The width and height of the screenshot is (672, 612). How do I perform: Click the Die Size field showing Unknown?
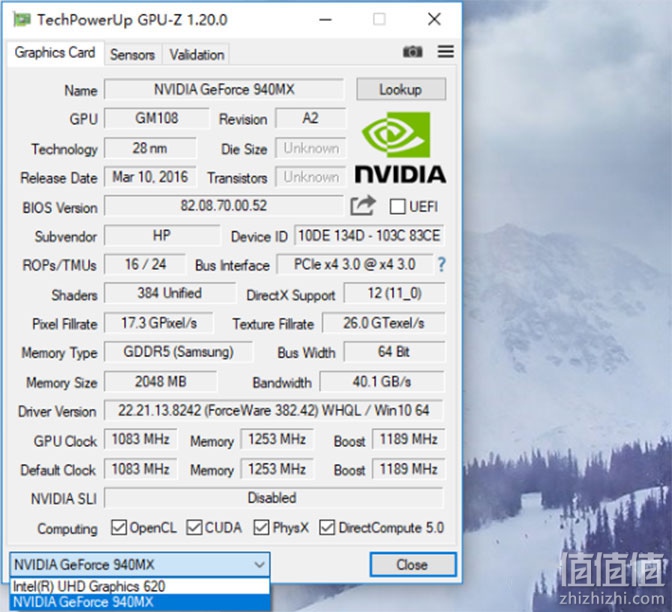311,148
